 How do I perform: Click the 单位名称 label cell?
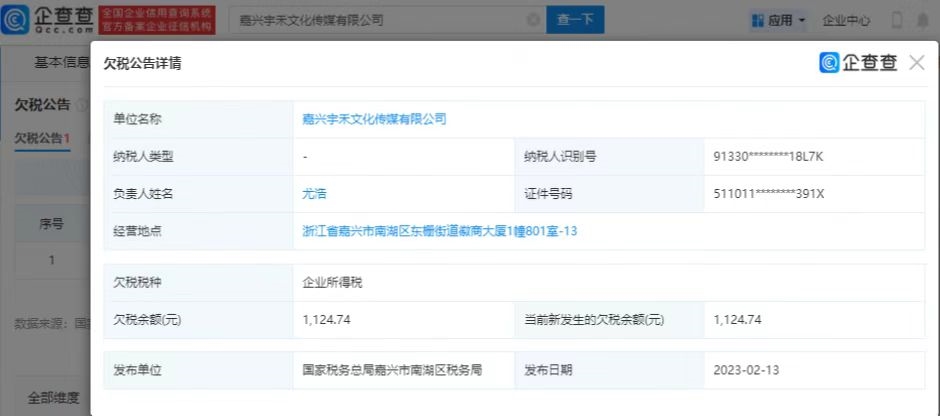pos(198,119)
